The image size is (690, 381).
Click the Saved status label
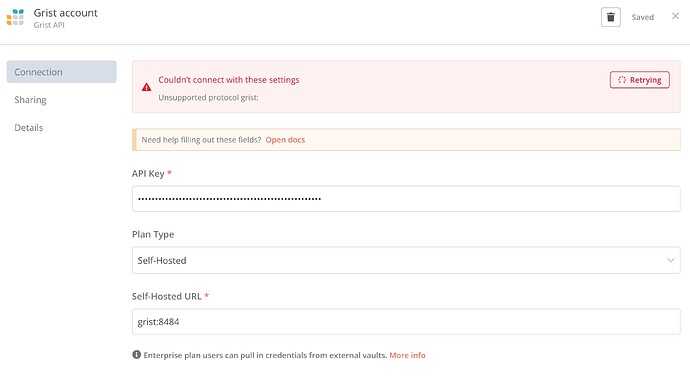click(642, 17)
